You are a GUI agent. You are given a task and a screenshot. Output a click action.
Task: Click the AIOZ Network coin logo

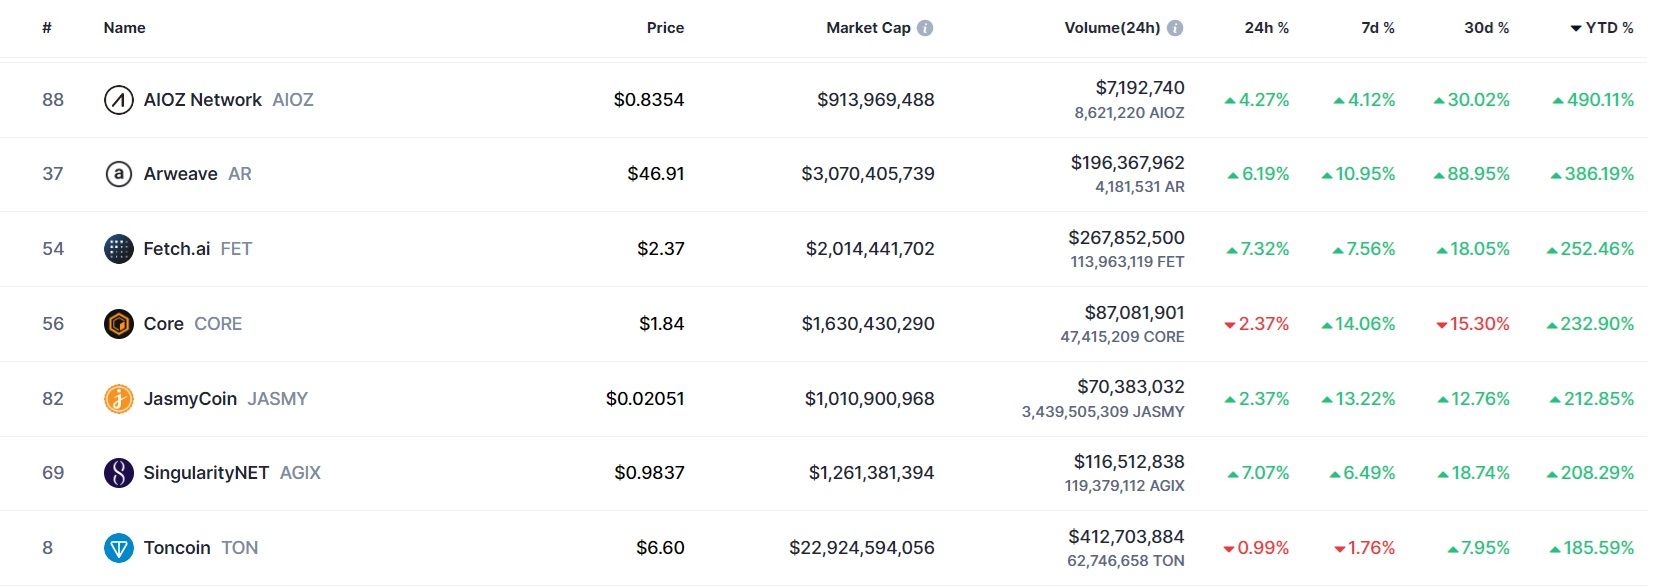click(119, 100)
